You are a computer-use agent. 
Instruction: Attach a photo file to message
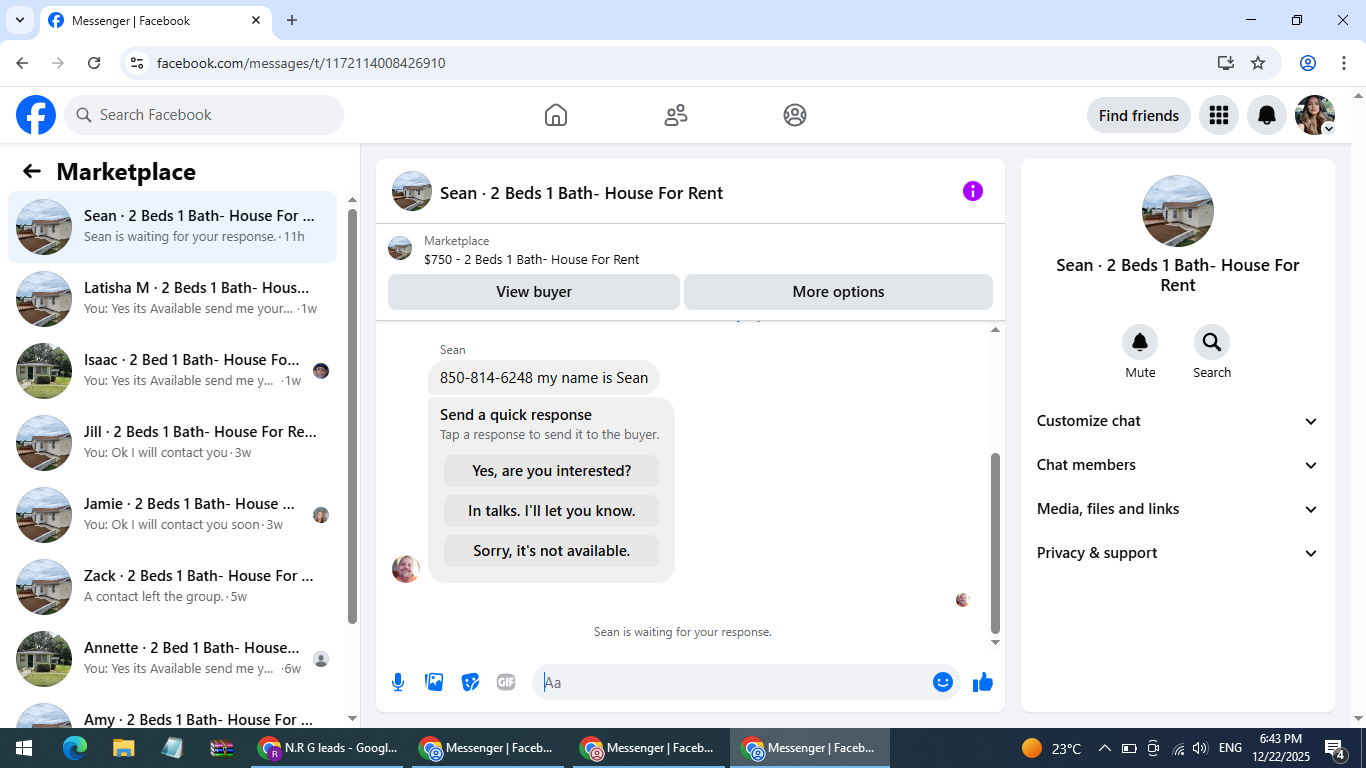click(434, 682)
